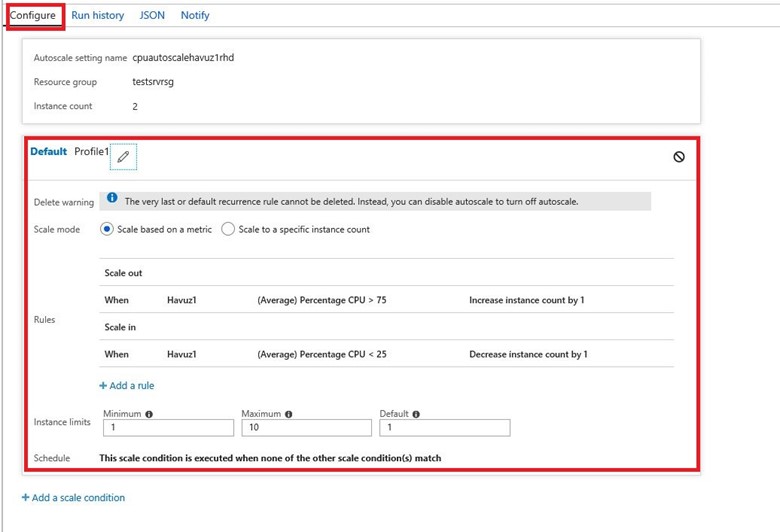
Task: Open the Configure tab
Action: pyautogui.click(x=33, y=16)
